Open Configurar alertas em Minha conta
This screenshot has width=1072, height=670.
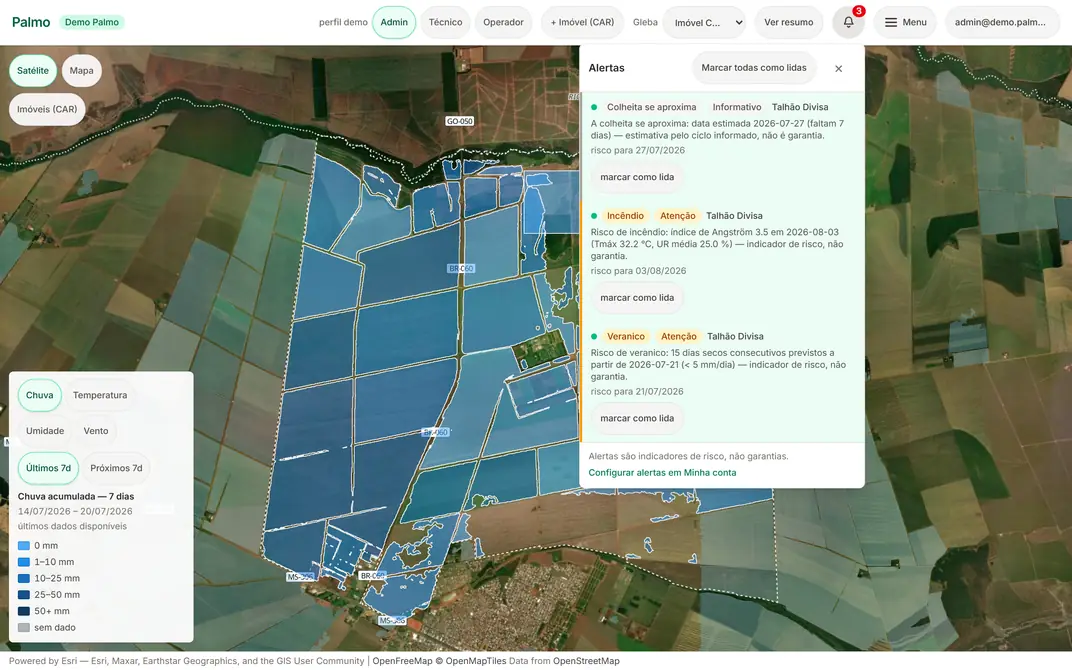tap(662, 472)
